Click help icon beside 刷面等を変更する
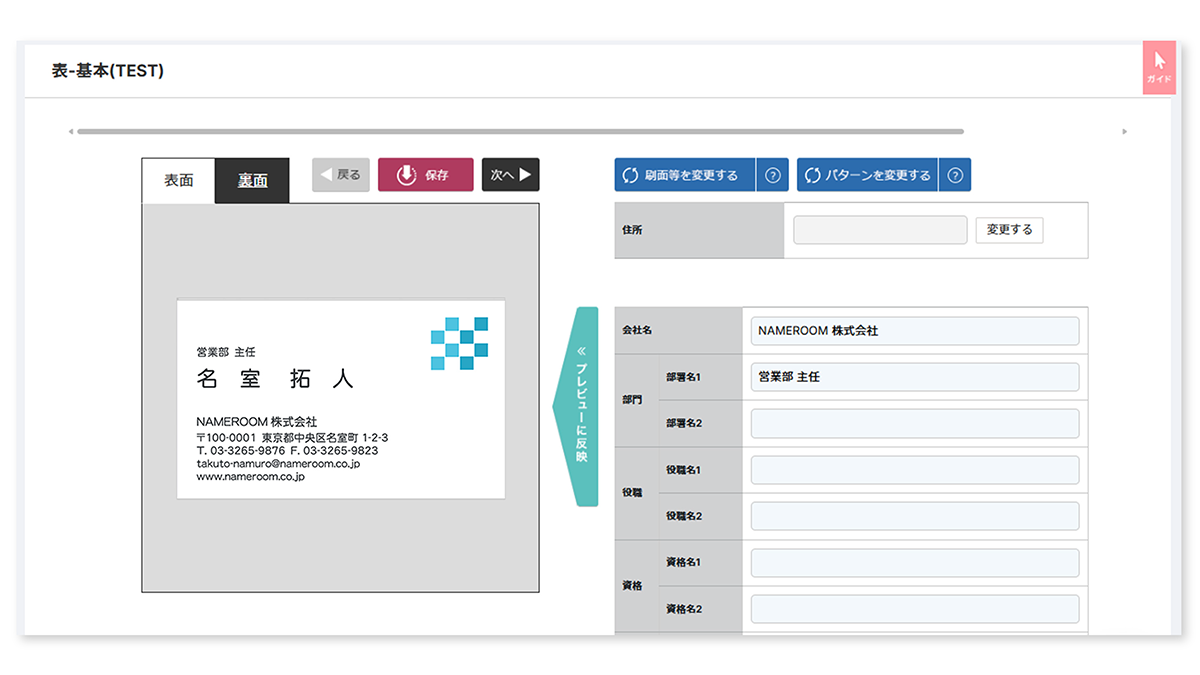This screenshot has width=1200, height=675. coord(772,175)
